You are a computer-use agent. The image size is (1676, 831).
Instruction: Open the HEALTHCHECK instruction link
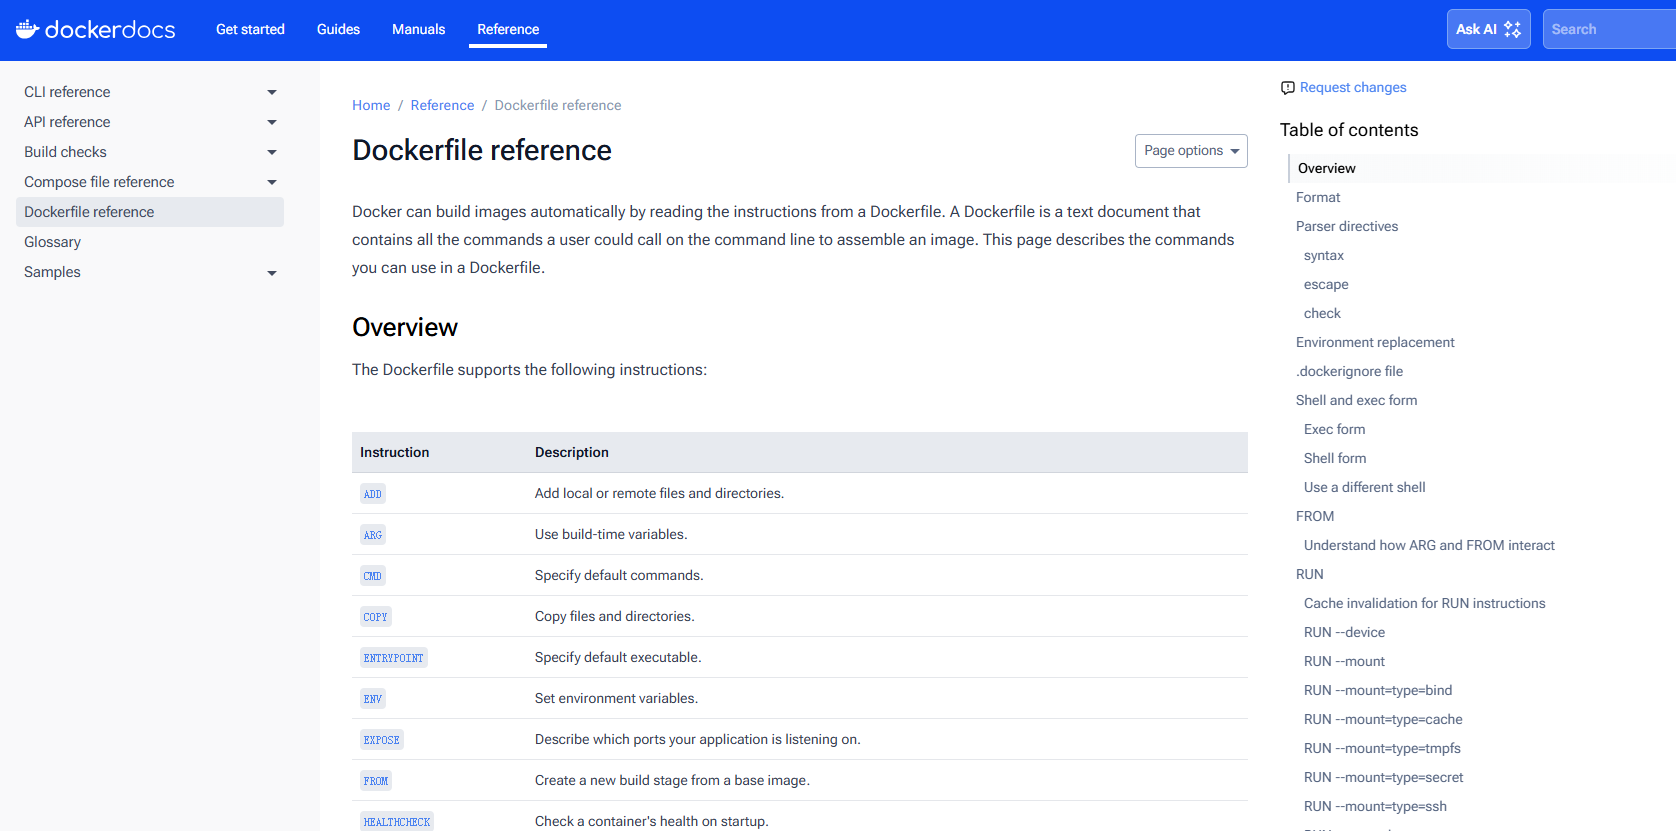[397, 822]
